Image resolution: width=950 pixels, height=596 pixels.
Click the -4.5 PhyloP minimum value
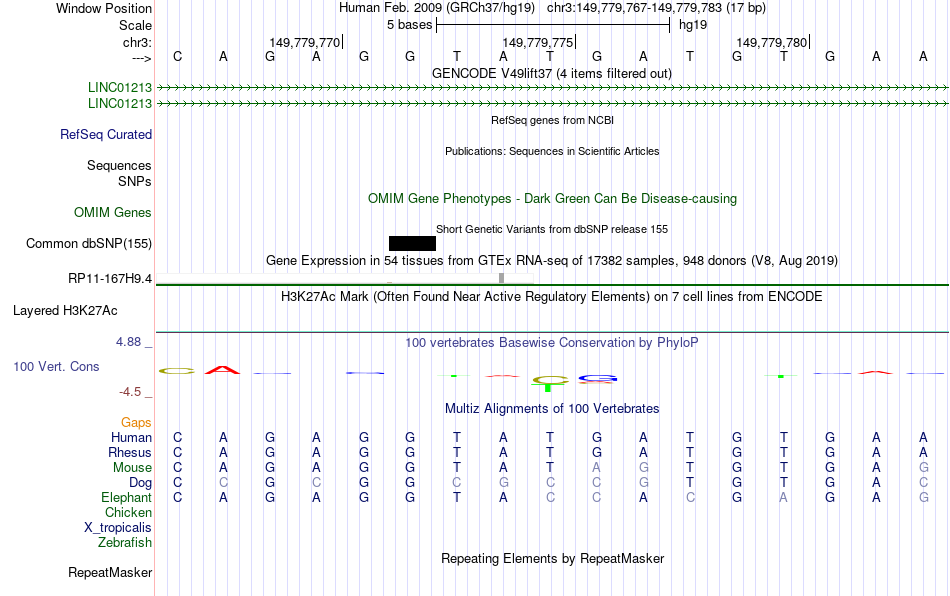130,392
